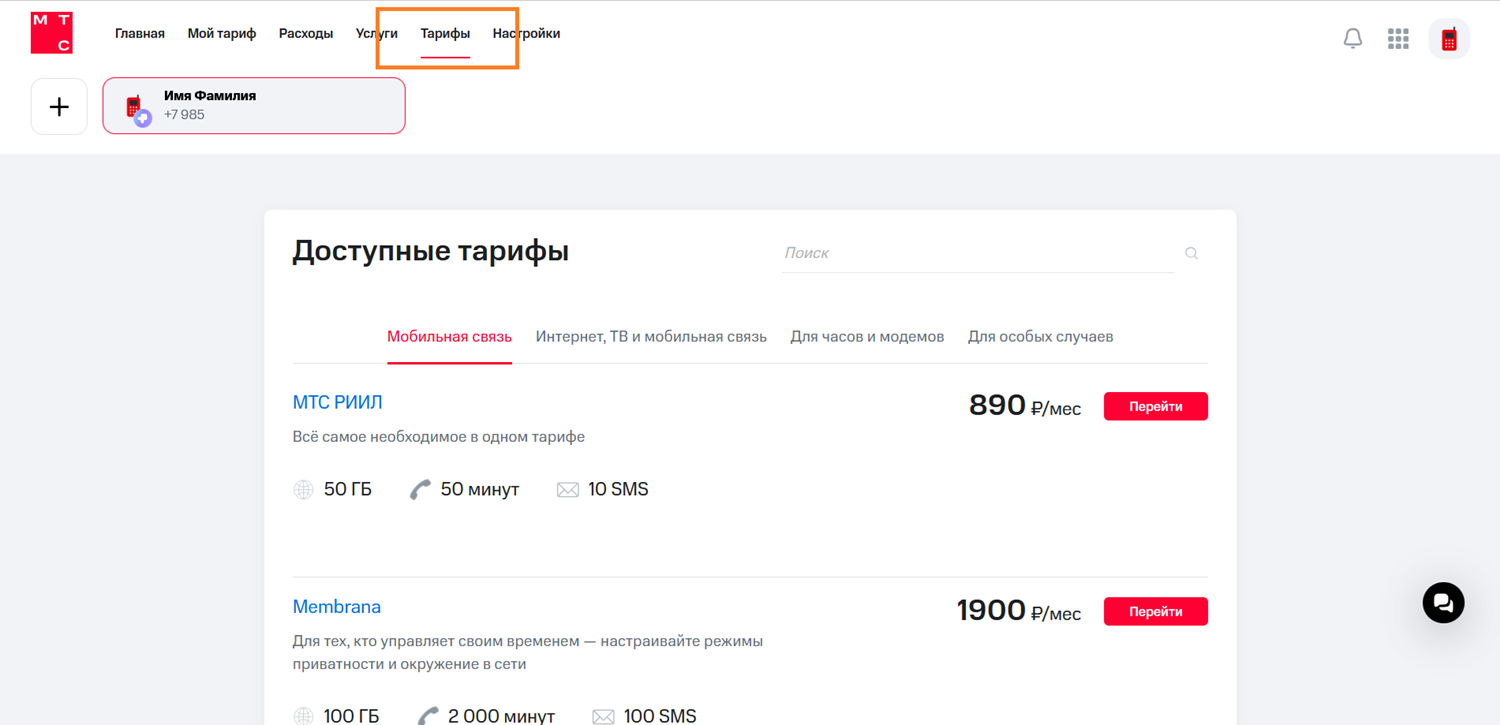1500x725 pixels.
Task: Click handset icon beside 50 минут
Action: tap(420, 489)
